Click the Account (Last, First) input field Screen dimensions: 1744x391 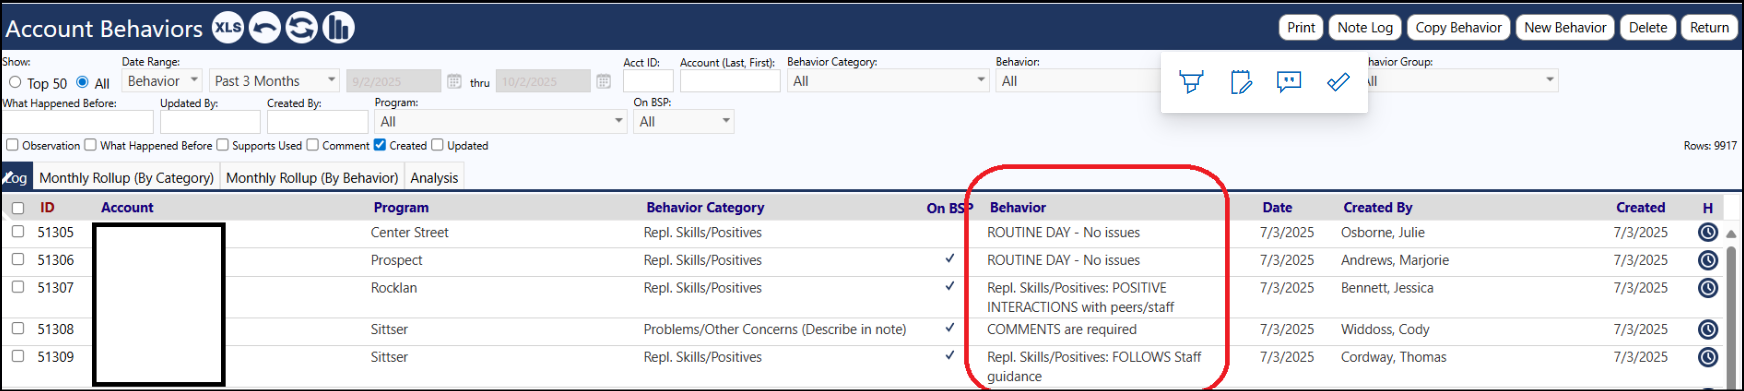[730, 81]
